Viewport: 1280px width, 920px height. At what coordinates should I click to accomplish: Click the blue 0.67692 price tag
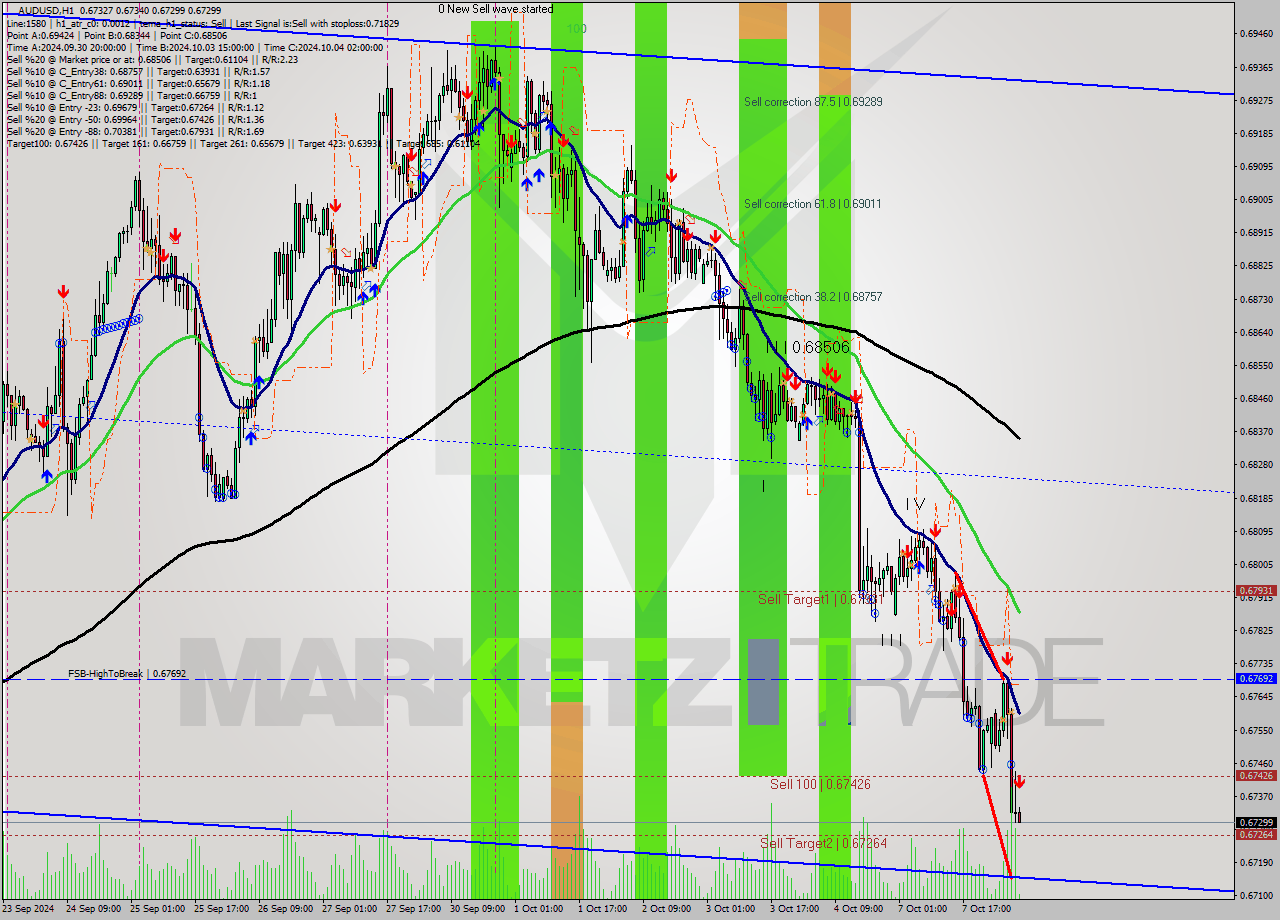tap(1256, 679)
